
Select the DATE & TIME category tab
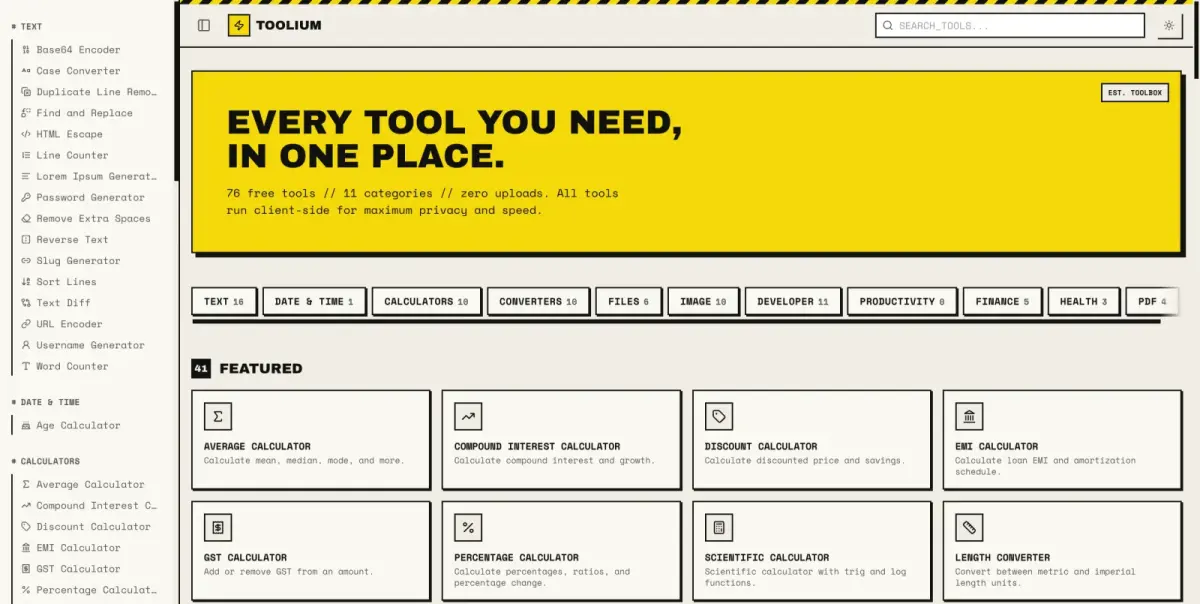[314, 301]
